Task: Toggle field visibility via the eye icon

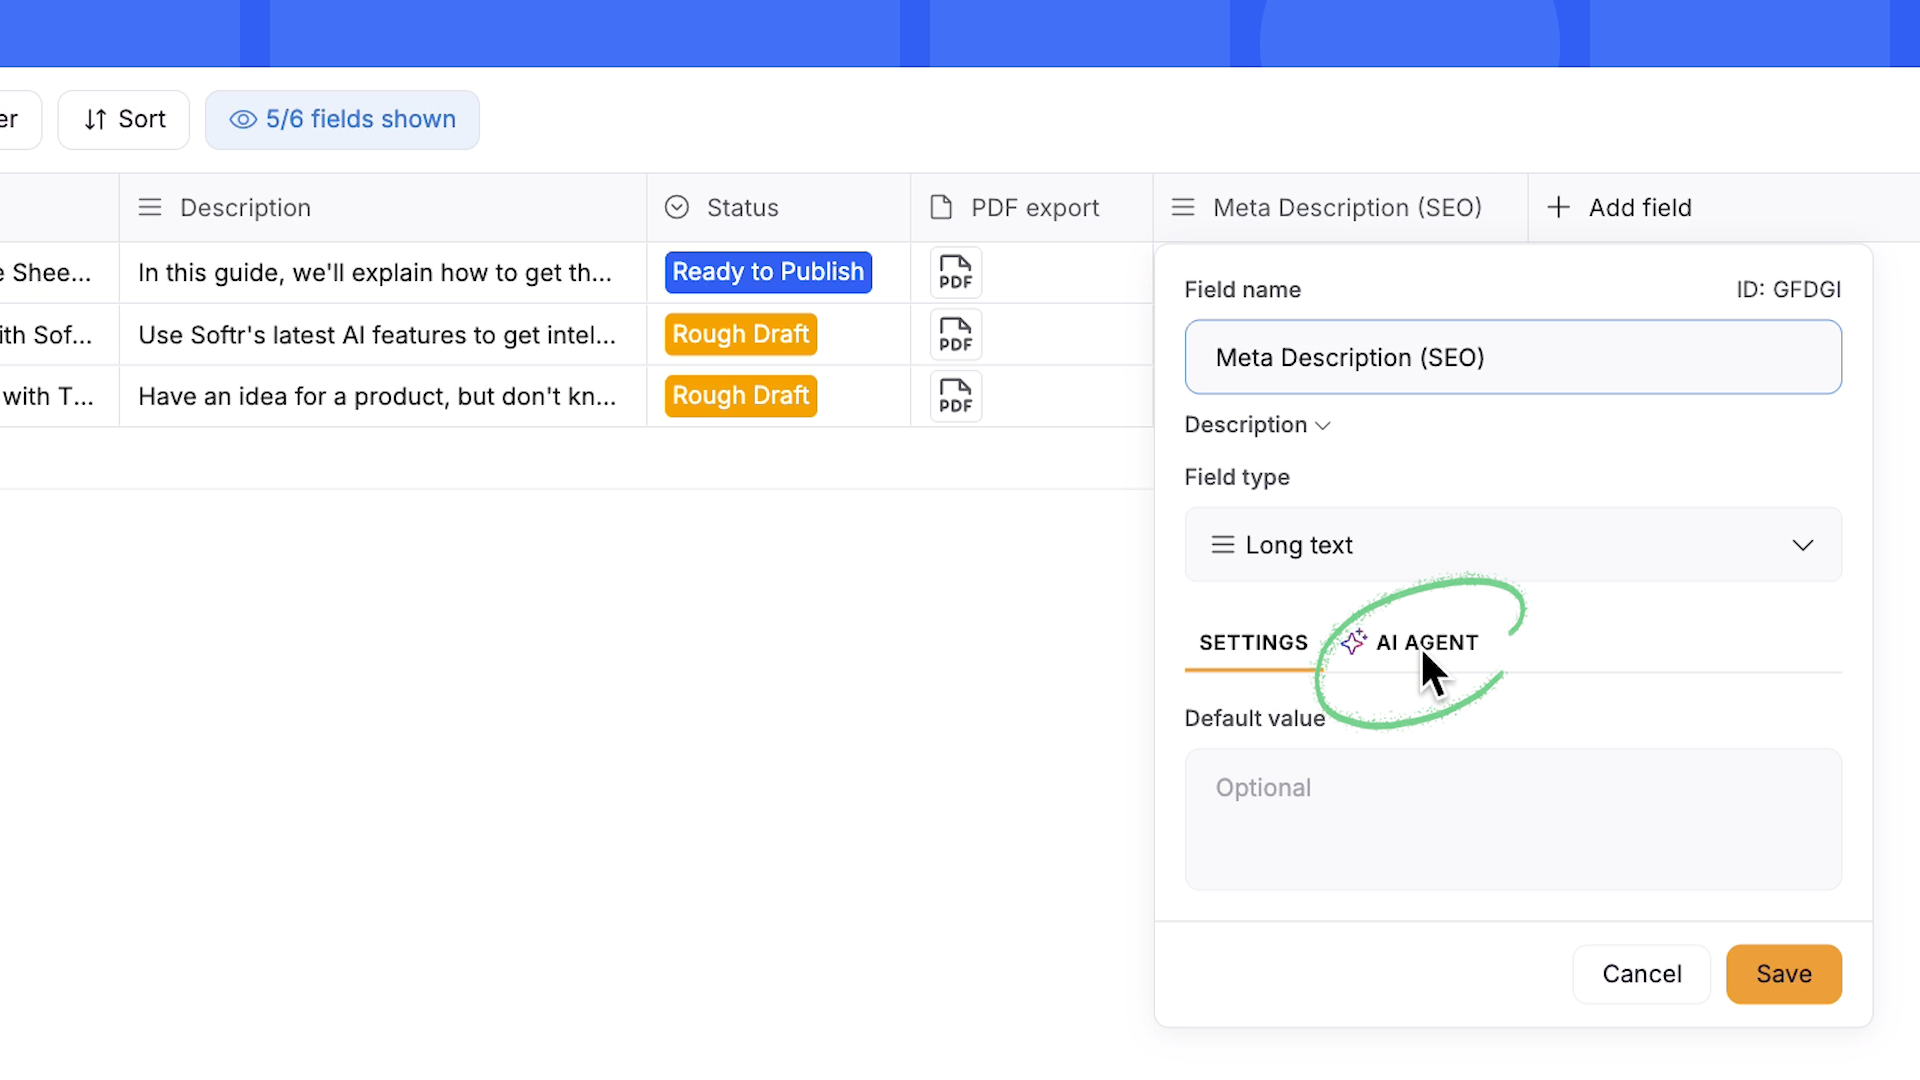Action: pyautogui.click(x=241, y=119)
